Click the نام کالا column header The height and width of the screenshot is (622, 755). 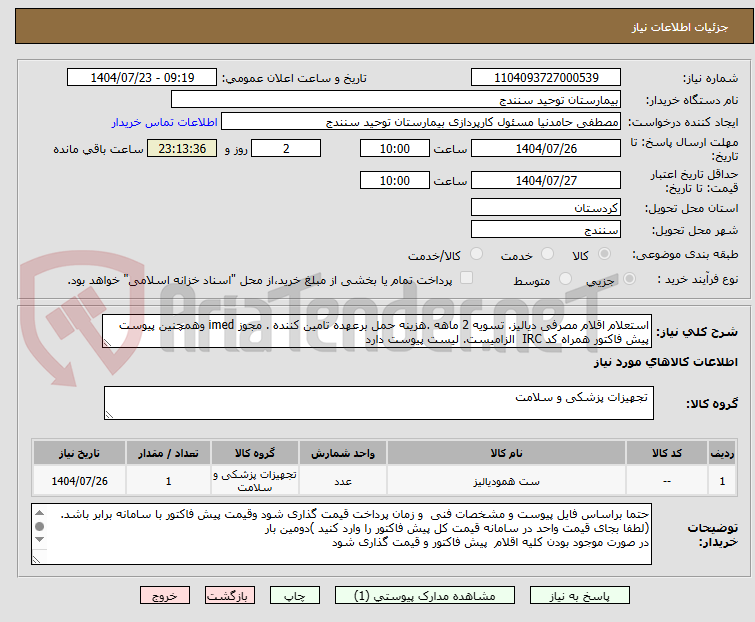[x=506, y=453]
